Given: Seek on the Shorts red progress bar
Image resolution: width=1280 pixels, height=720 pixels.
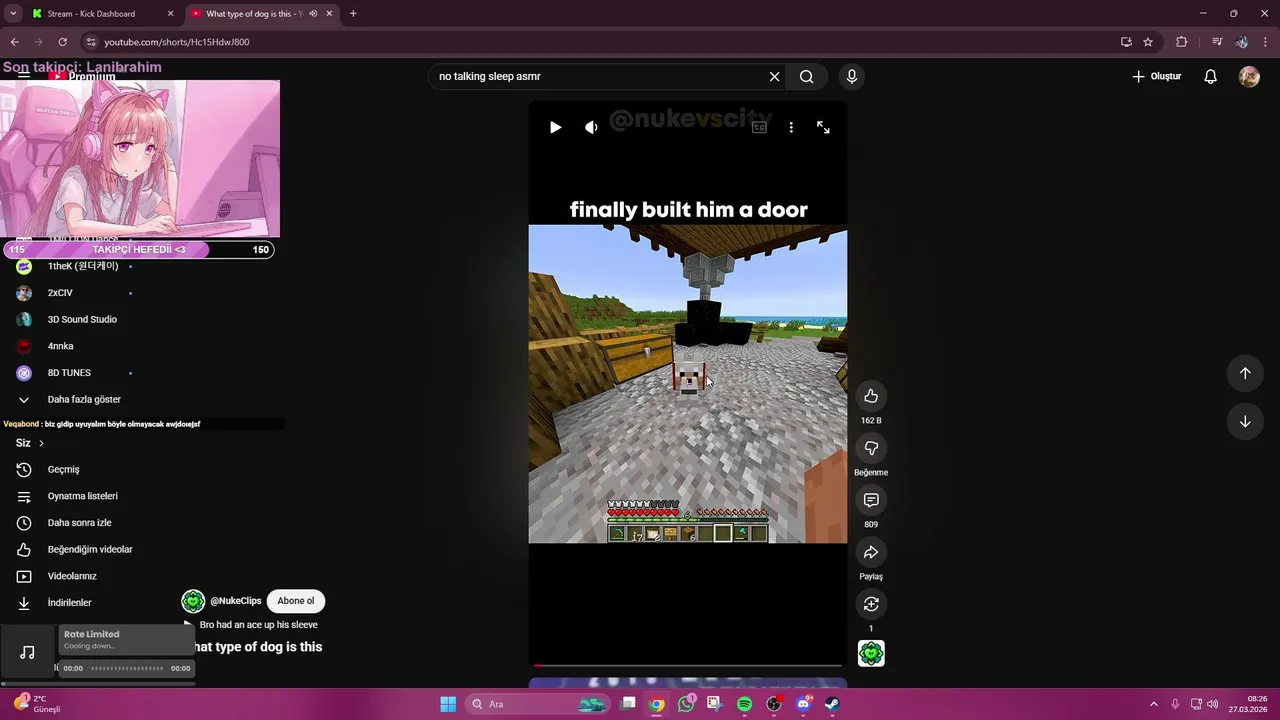Looking at the screenshot, I should [x=687, y=665].
